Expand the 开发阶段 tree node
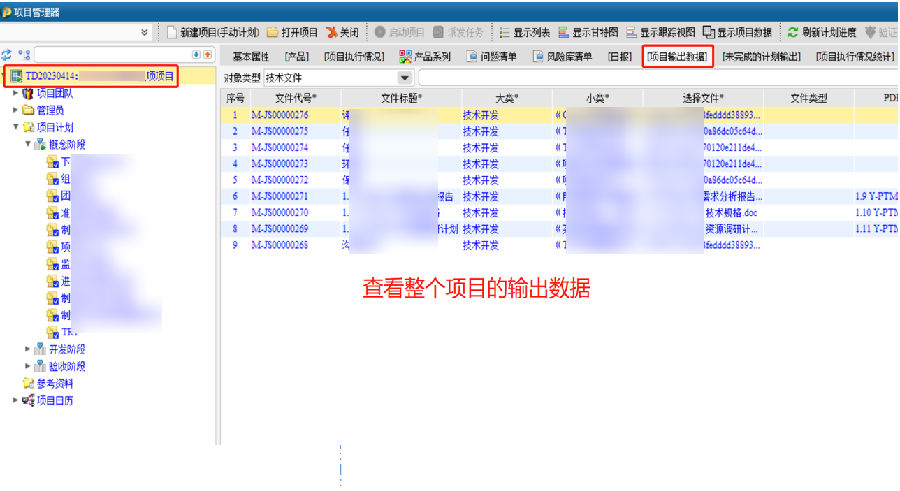 (28, 349)
